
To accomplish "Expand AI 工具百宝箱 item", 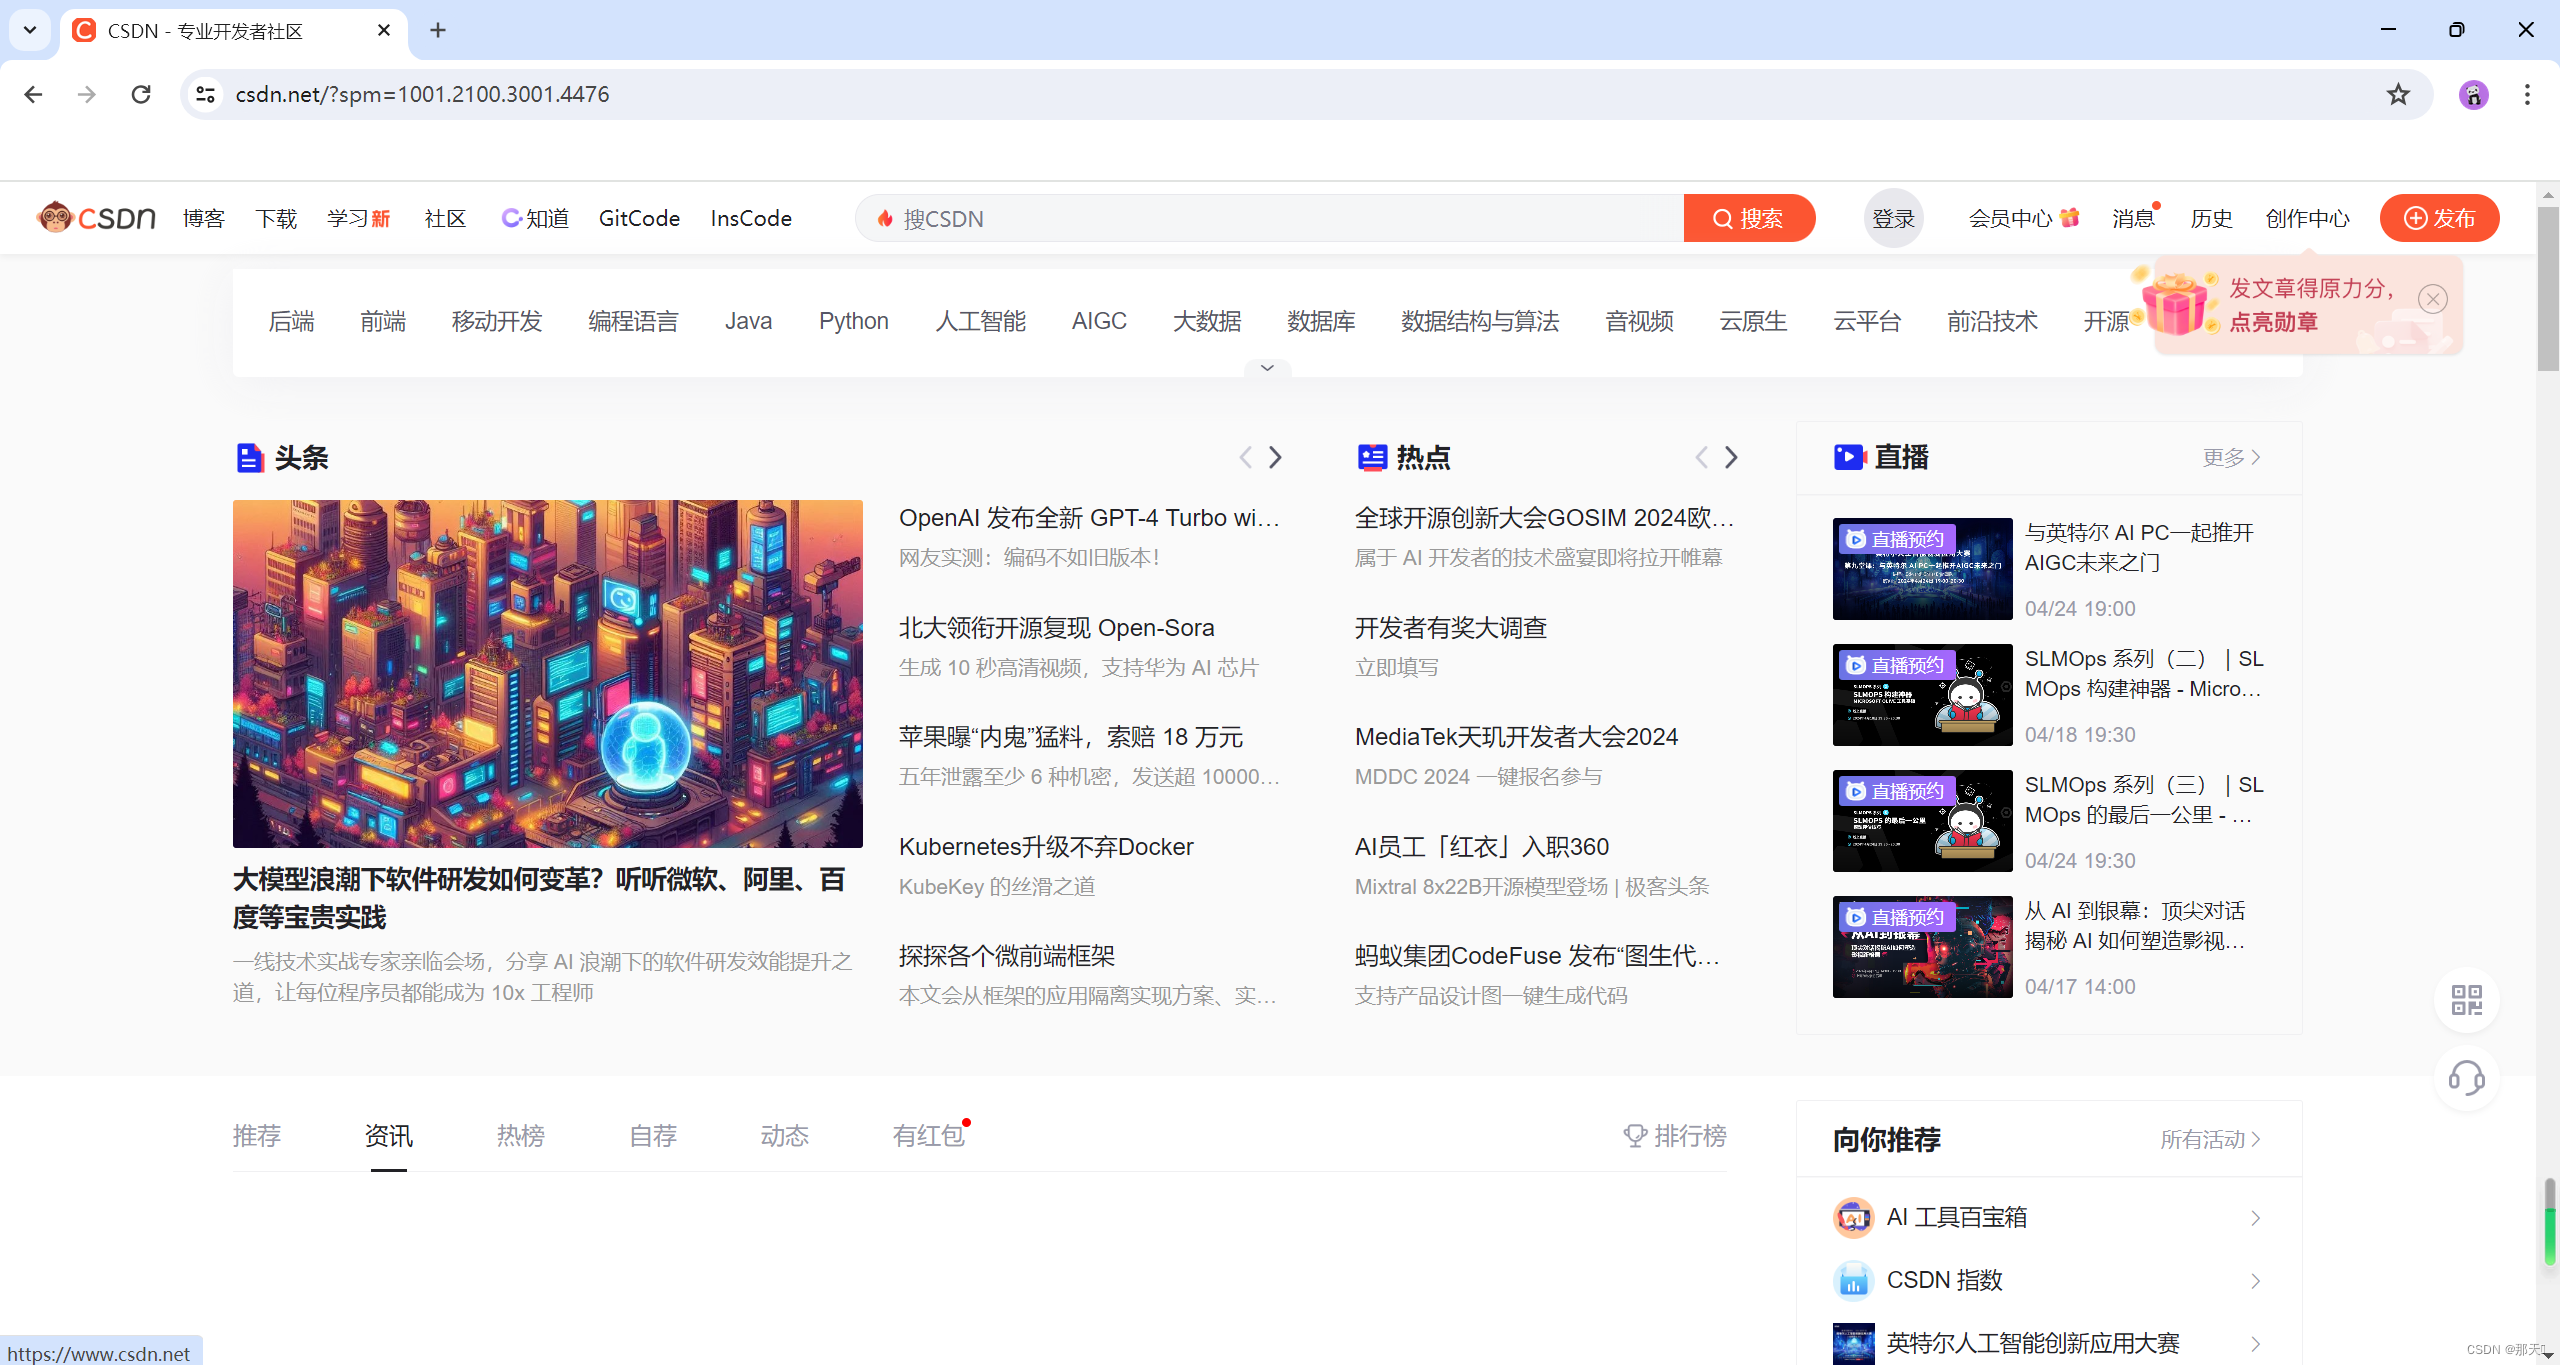I will [2048, 1217].
